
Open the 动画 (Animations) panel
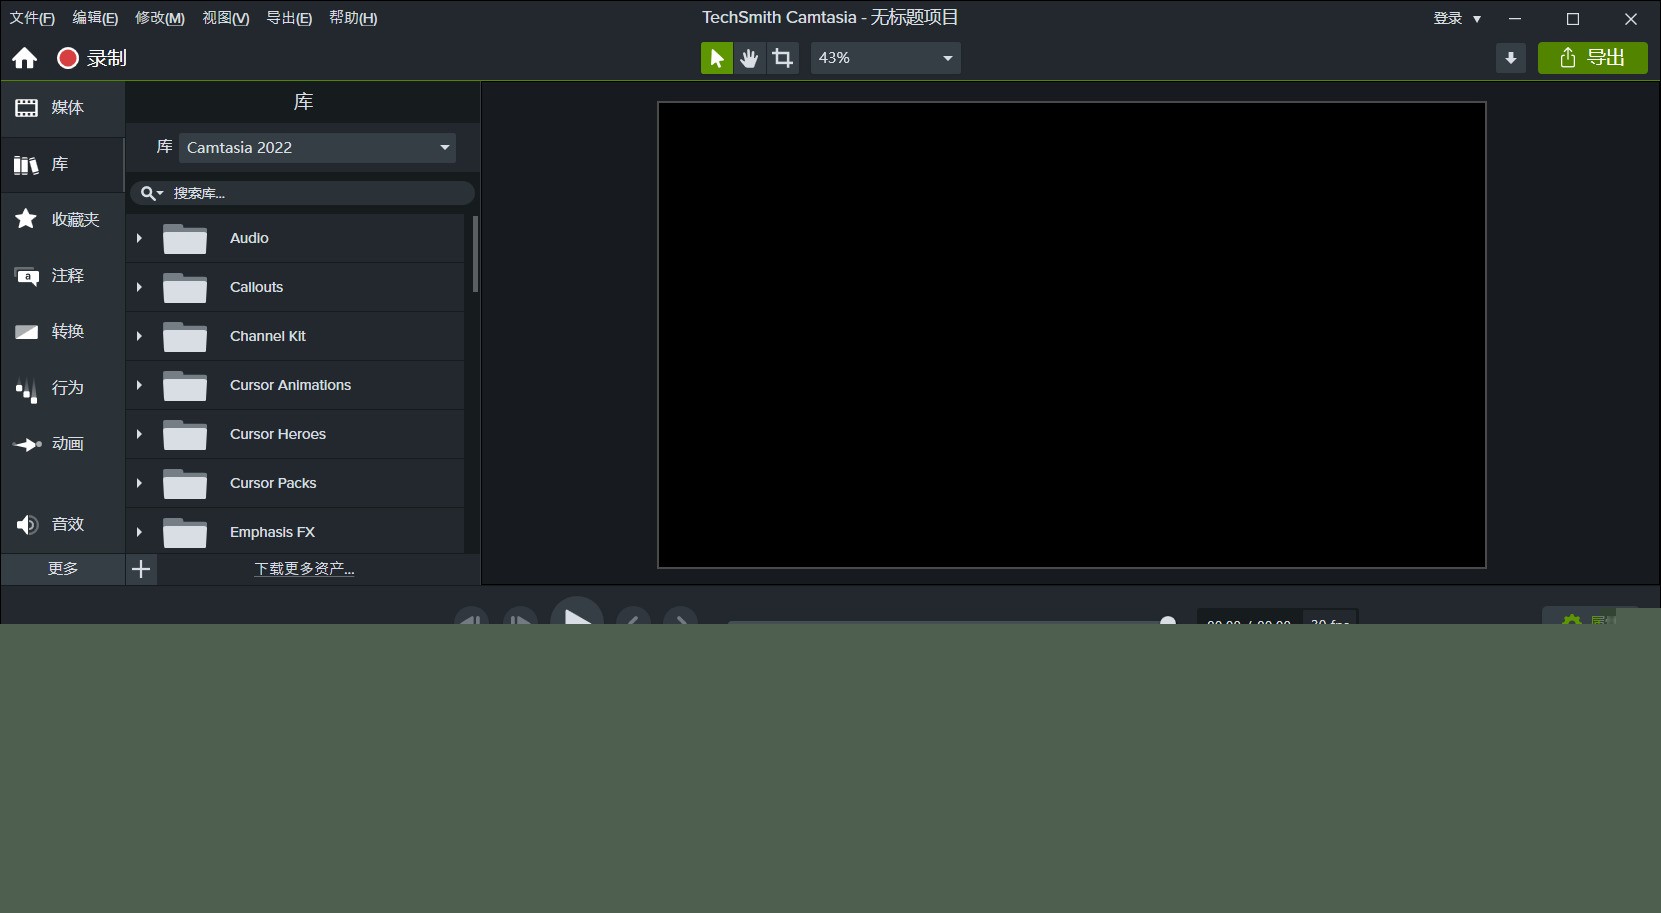[x=62, y=444]
